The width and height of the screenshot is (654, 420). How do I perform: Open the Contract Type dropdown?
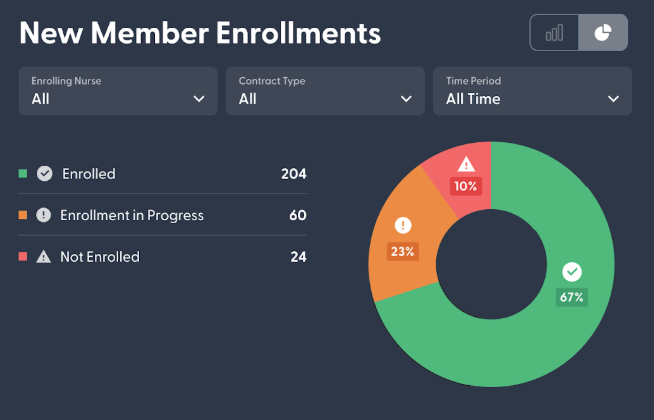tap(325, 91)
